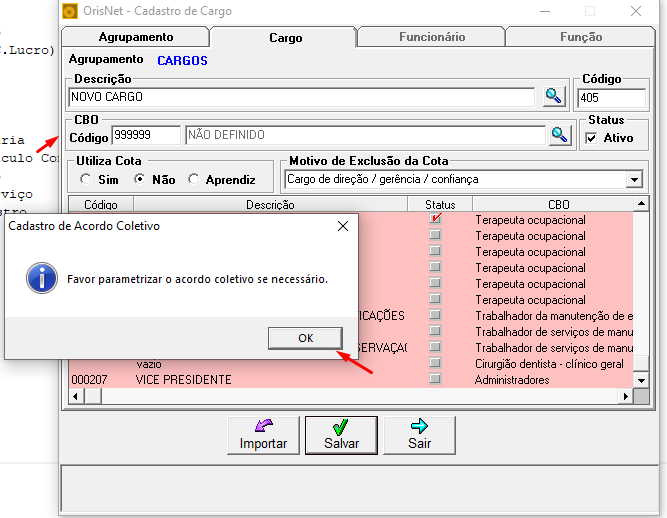Image resolution: width=667 pixels, height=518 pixels.
Task: Switch to the Funcionário tab
Action: point(432,37)
